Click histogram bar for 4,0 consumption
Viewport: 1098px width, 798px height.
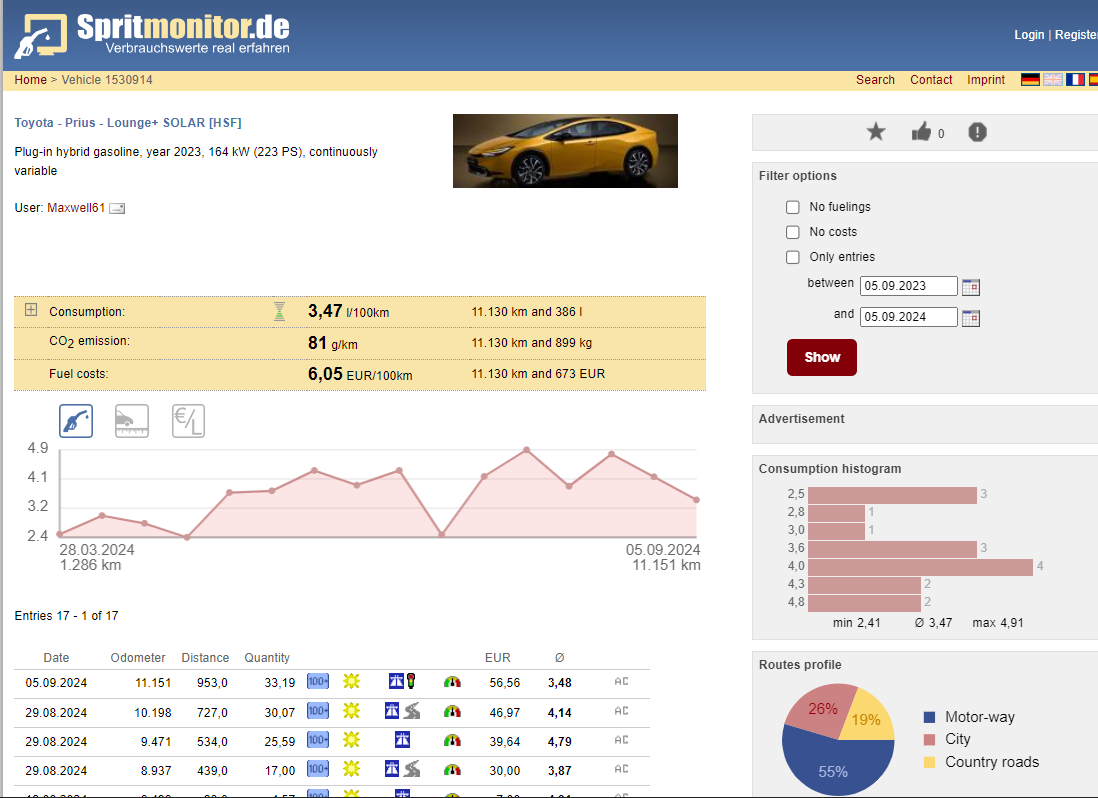(x=920, y=566)
